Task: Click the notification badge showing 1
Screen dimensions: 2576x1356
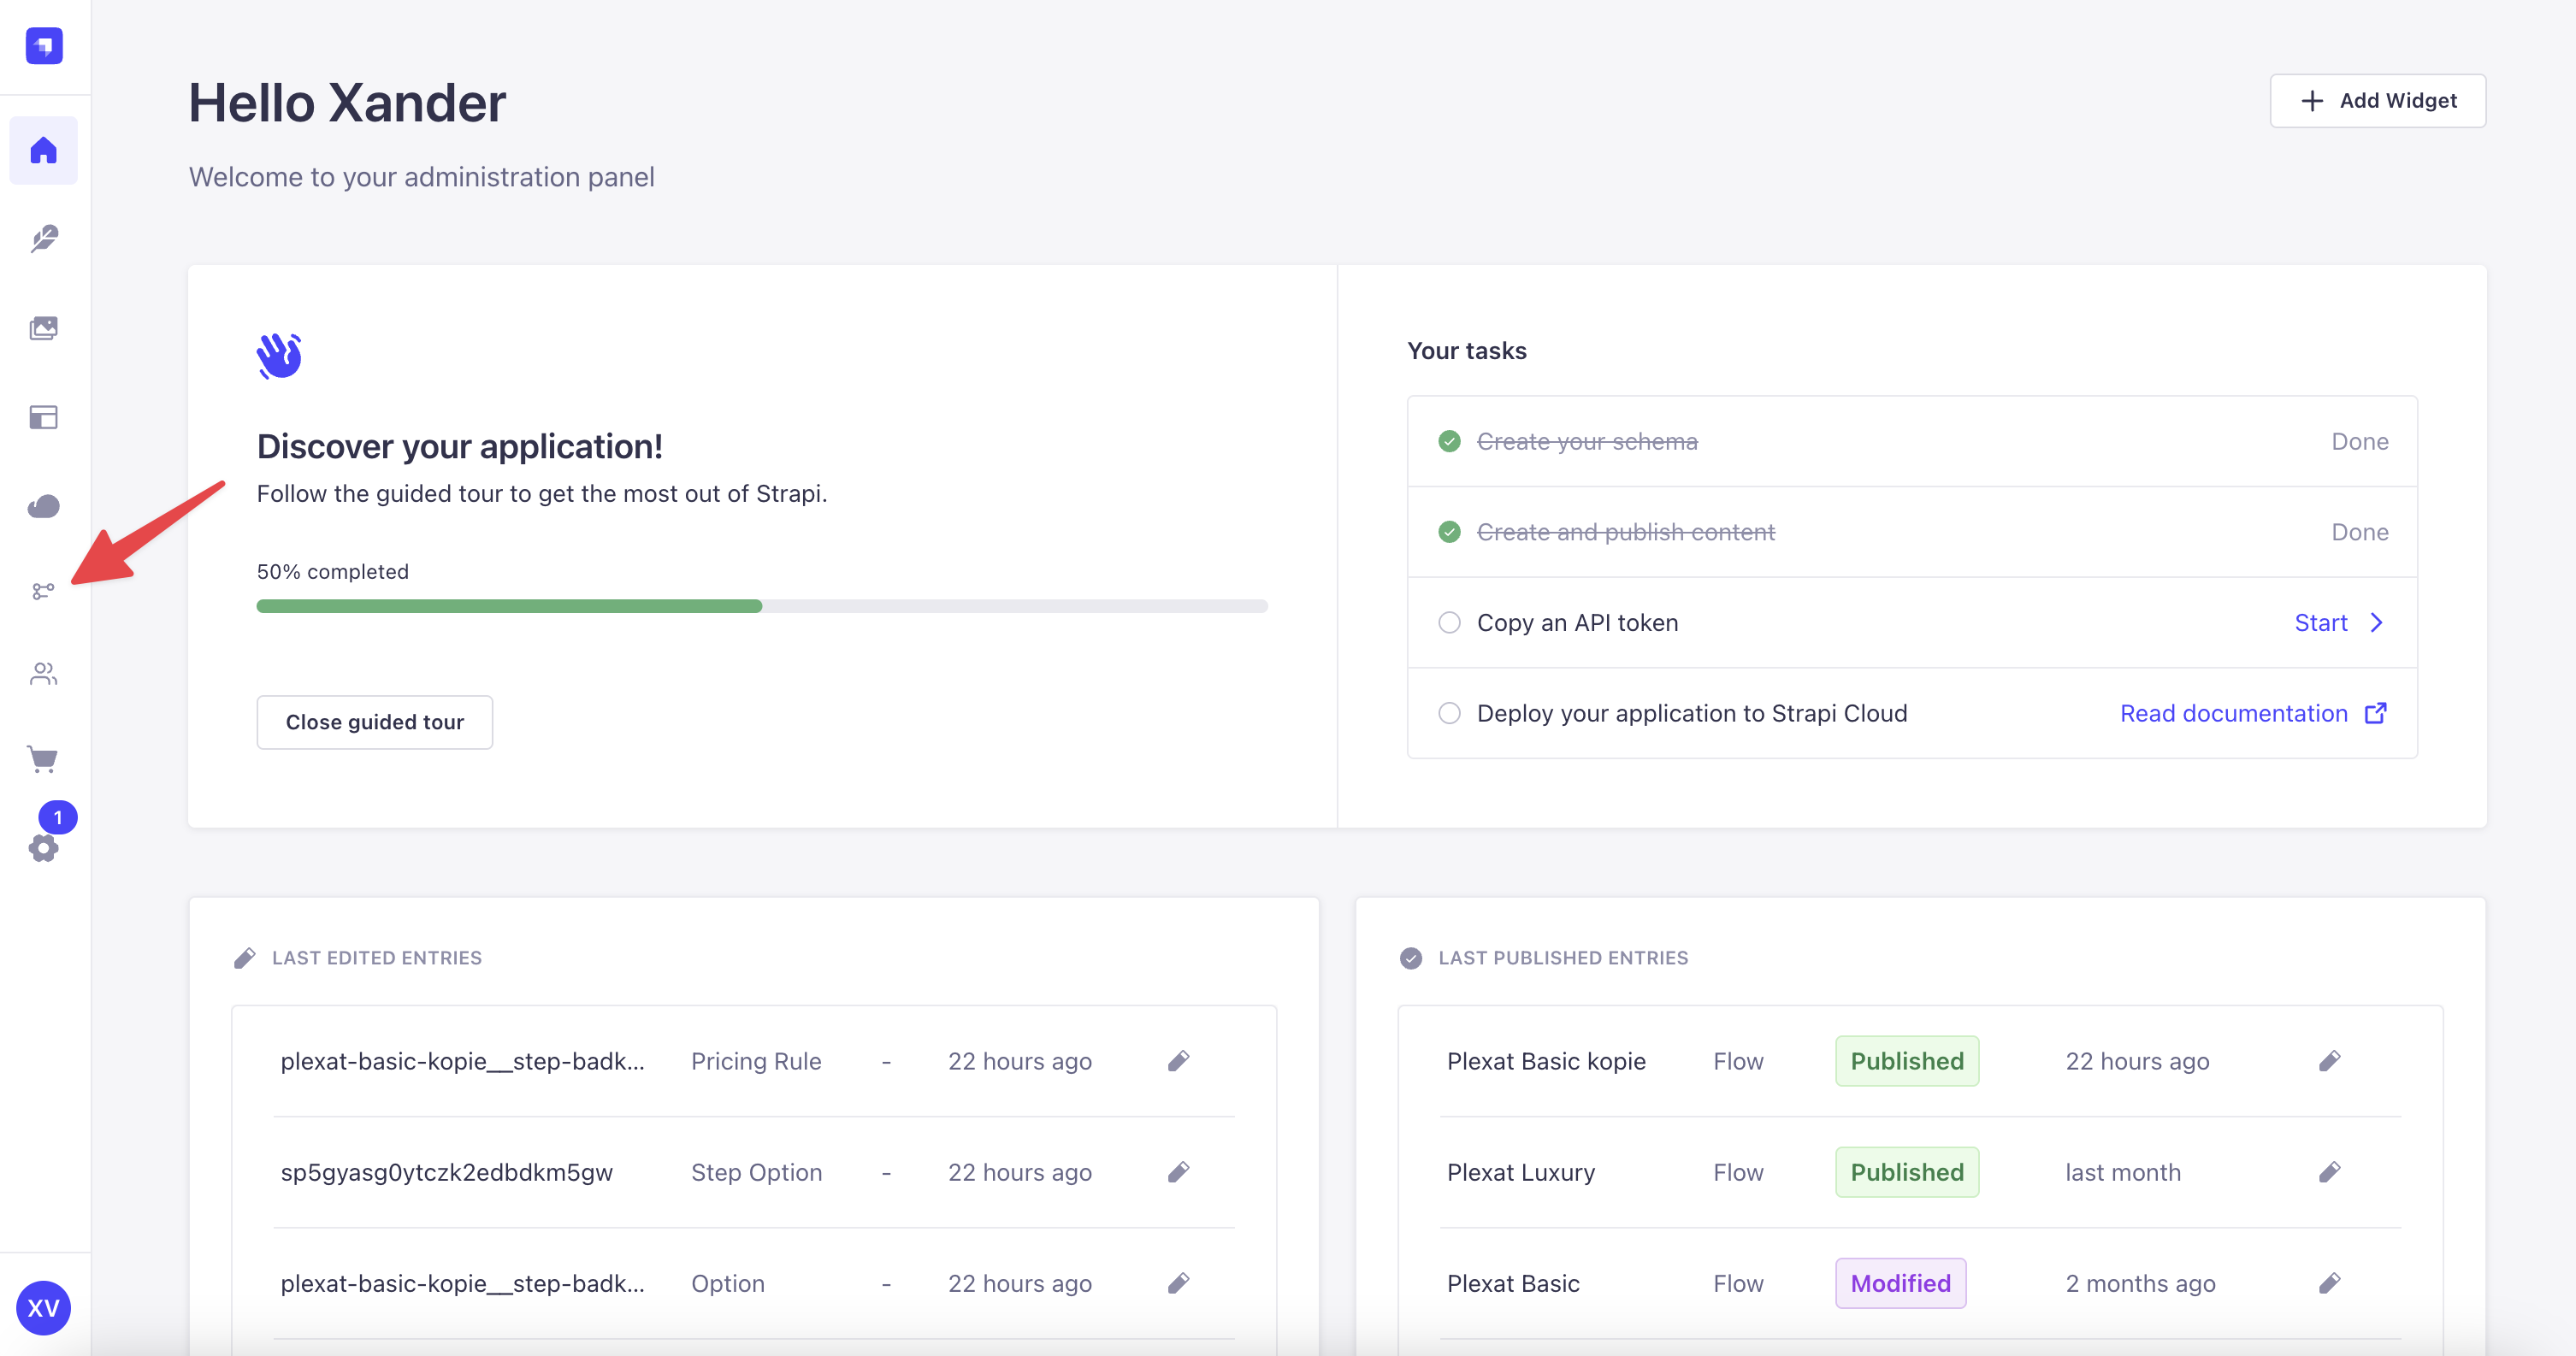Action: (x=58, y=817)
